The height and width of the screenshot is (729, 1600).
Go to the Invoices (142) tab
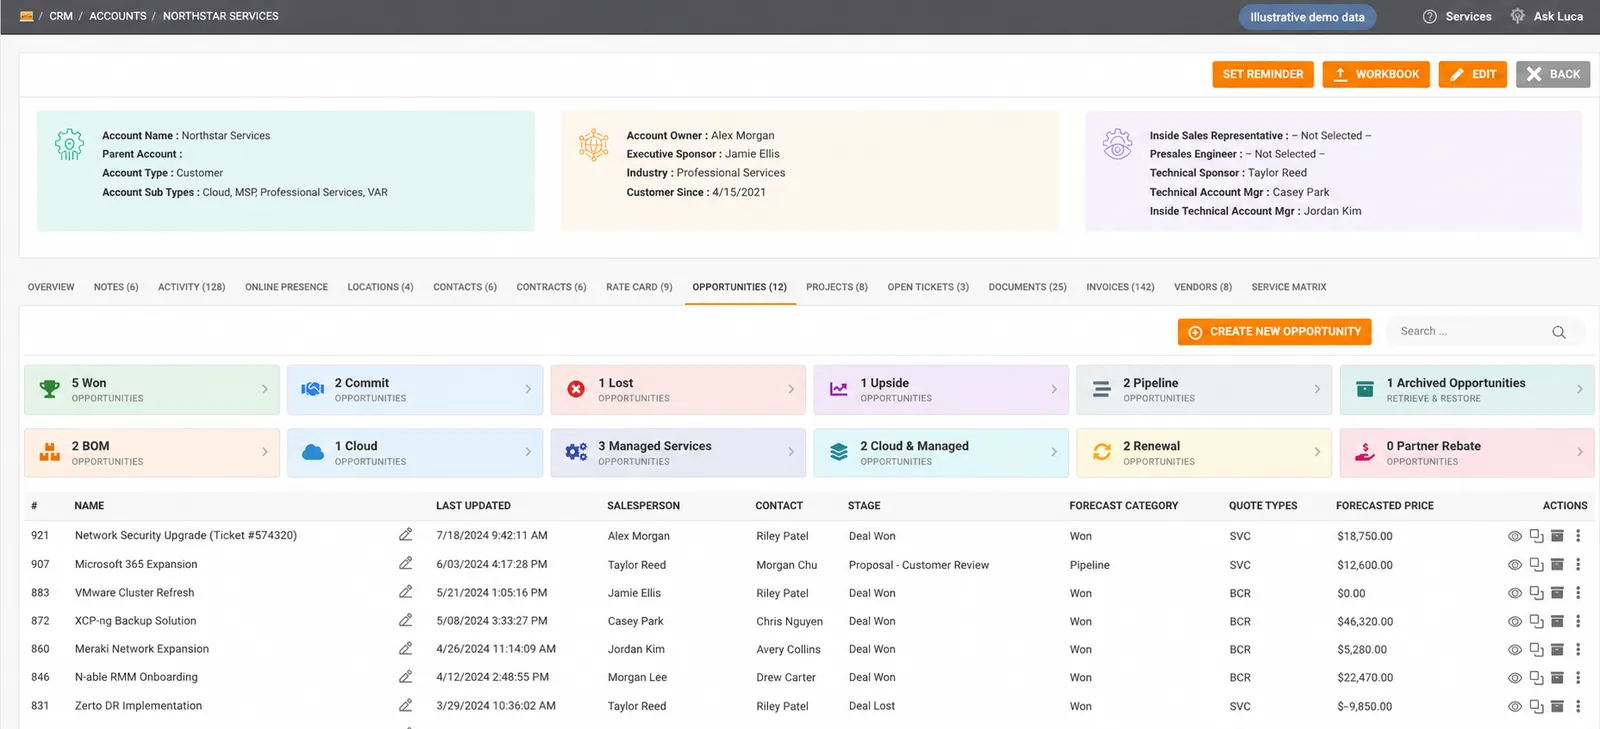(x=1120, y=287)
